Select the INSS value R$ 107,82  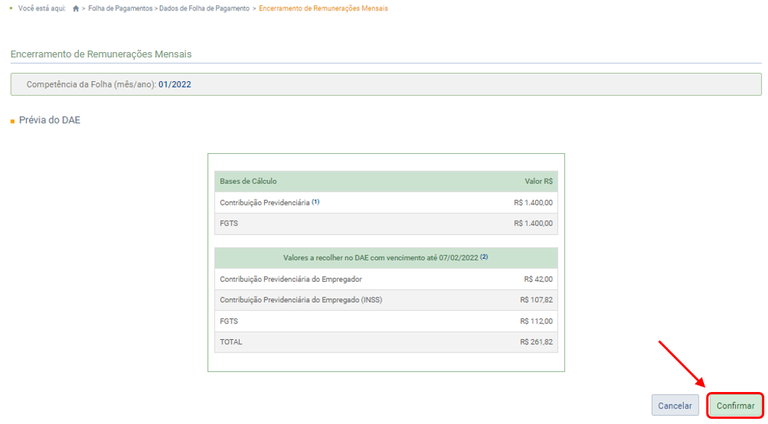coord(536,300)
